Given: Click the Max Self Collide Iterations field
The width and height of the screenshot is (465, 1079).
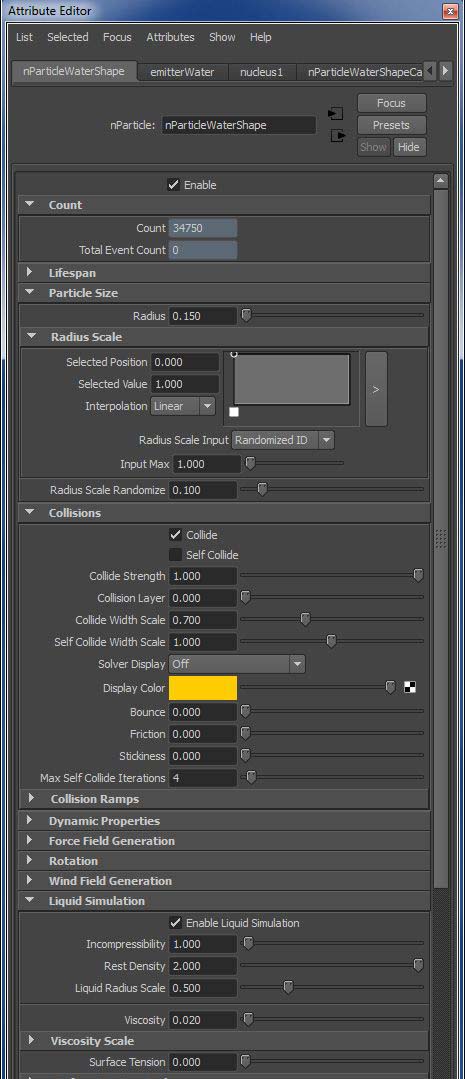Looking at the screenshot, I should point(203,778).
